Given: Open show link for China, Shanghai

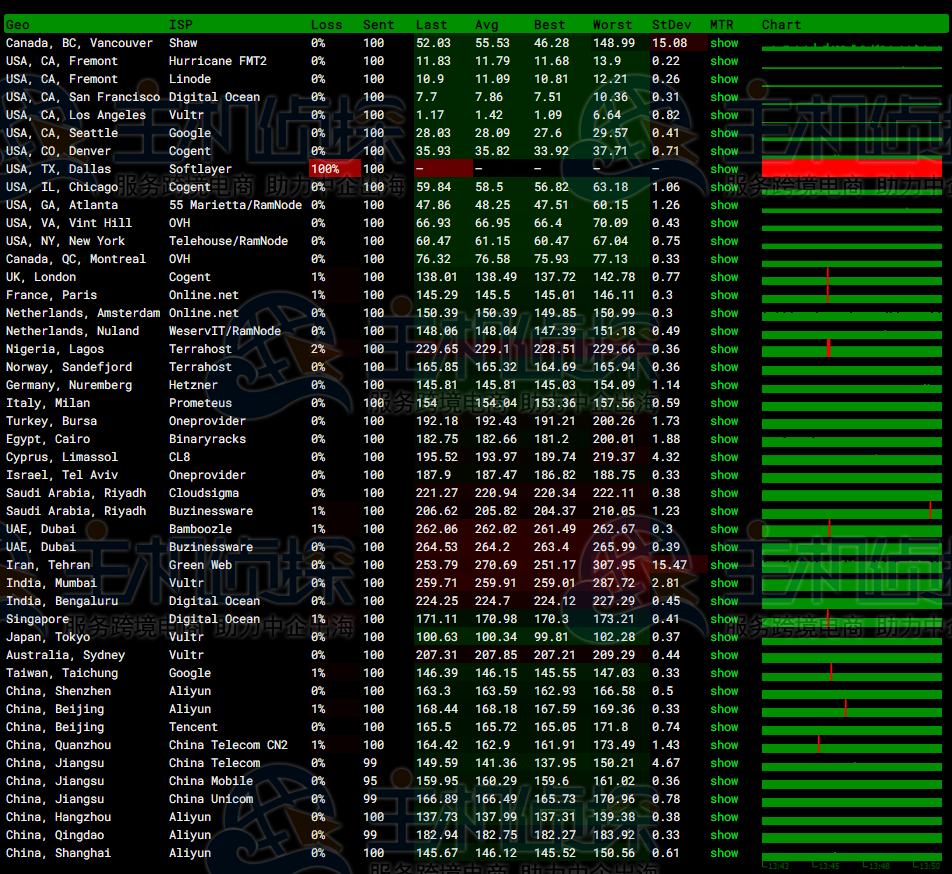Looking at the screenshot, I should pos(724,853).
